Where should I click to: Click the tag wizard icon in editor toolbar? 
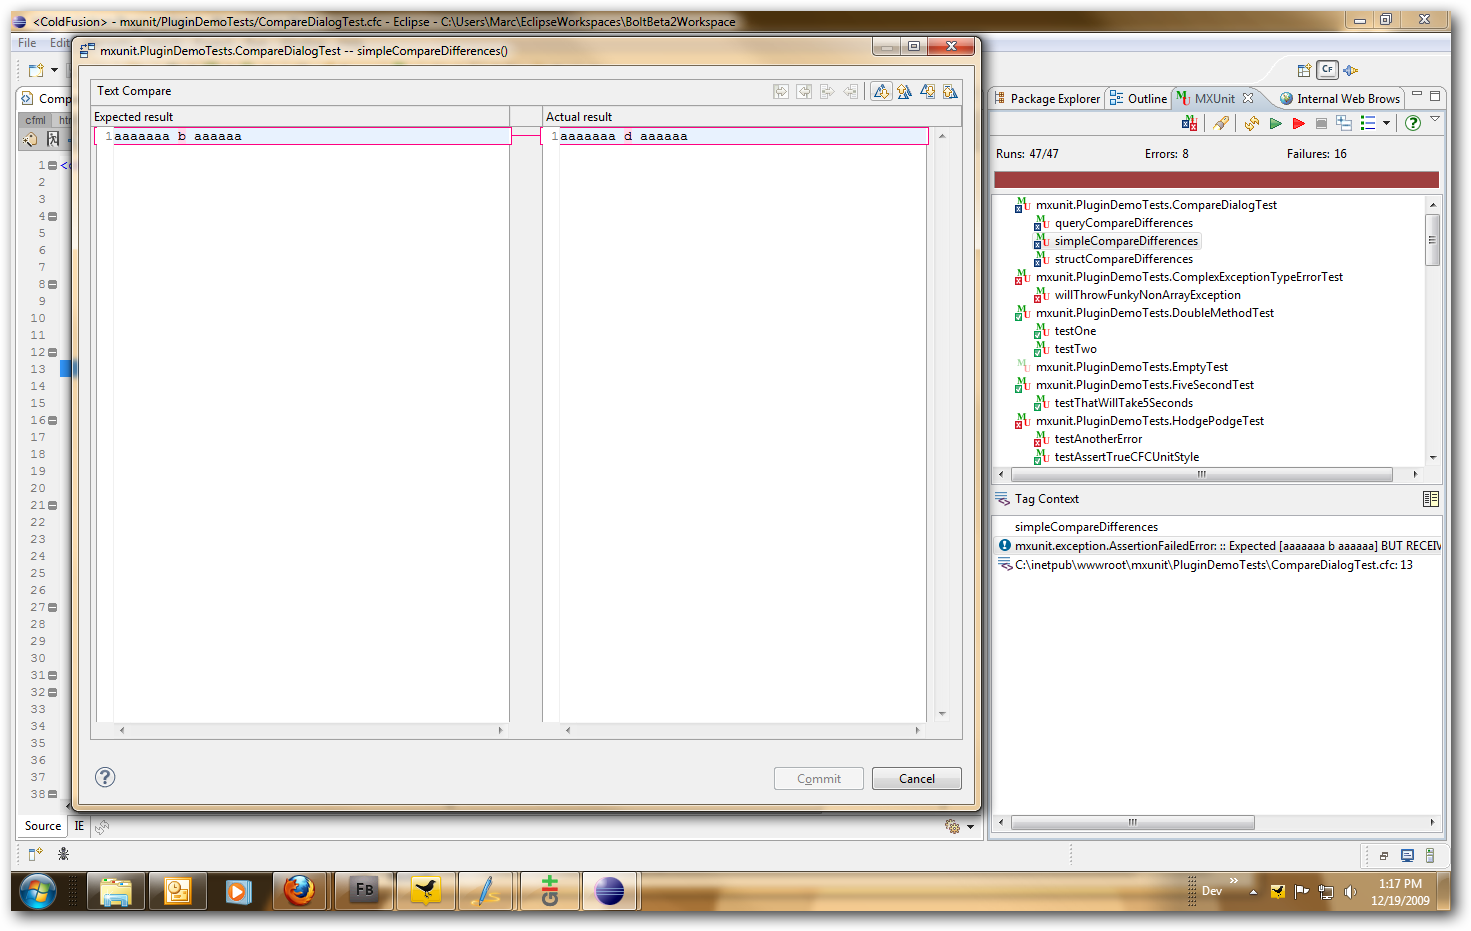point(30,139)
